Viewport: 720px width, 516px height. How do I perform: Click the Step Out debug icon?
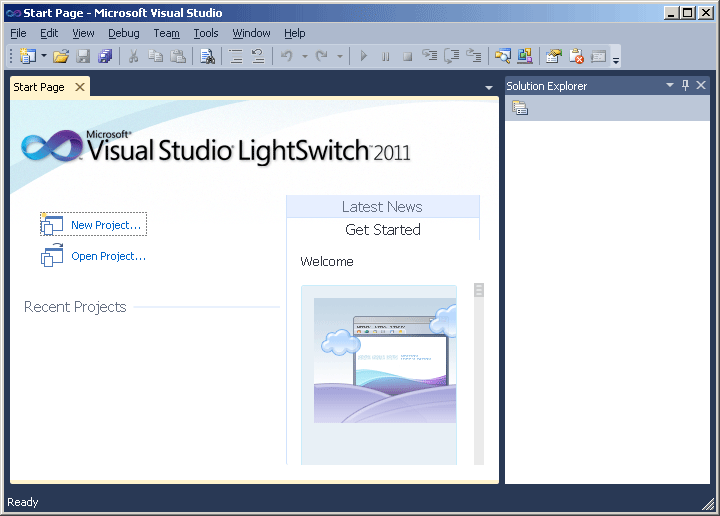474,56
